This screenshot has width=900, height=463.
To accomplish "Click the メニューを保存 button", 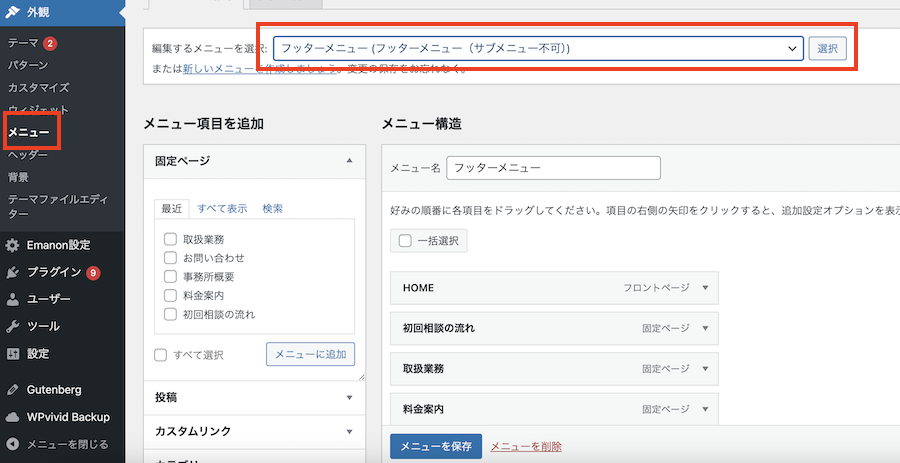I will [x=435, y=447].
